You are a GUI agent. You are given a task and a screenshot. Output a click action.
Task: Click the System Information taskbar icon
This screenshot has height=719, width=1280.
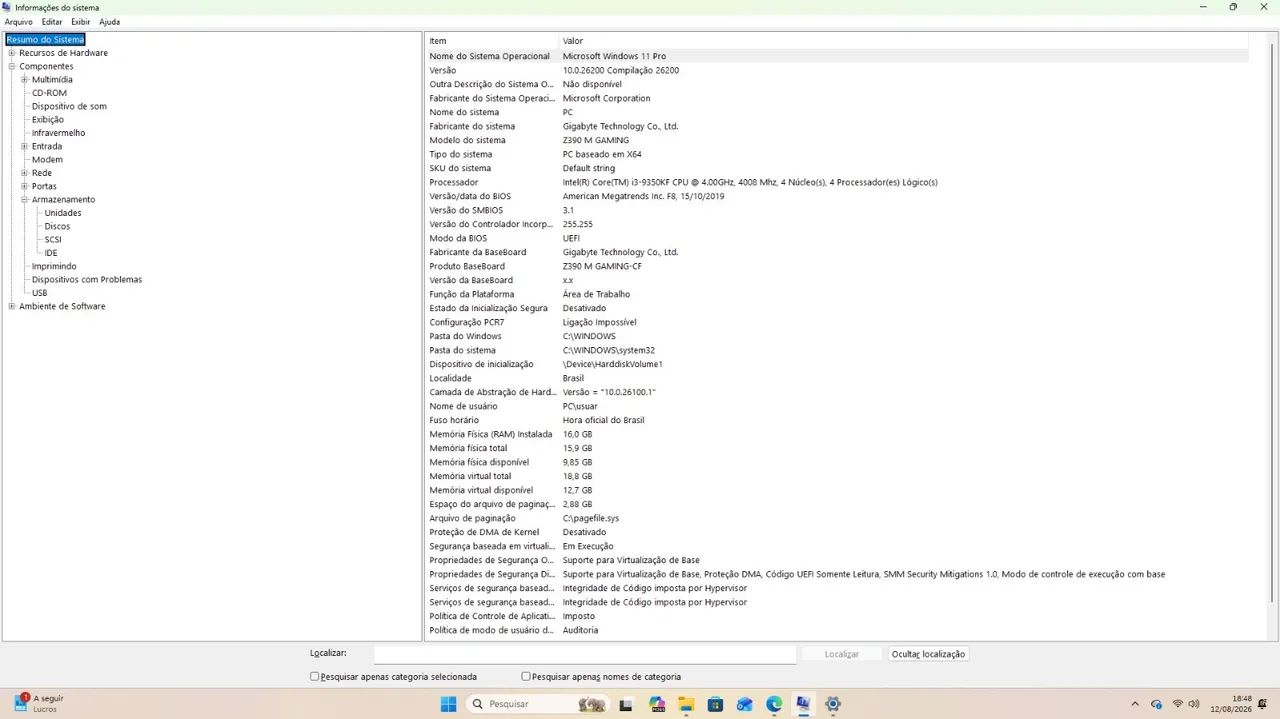tap(803, 704)
